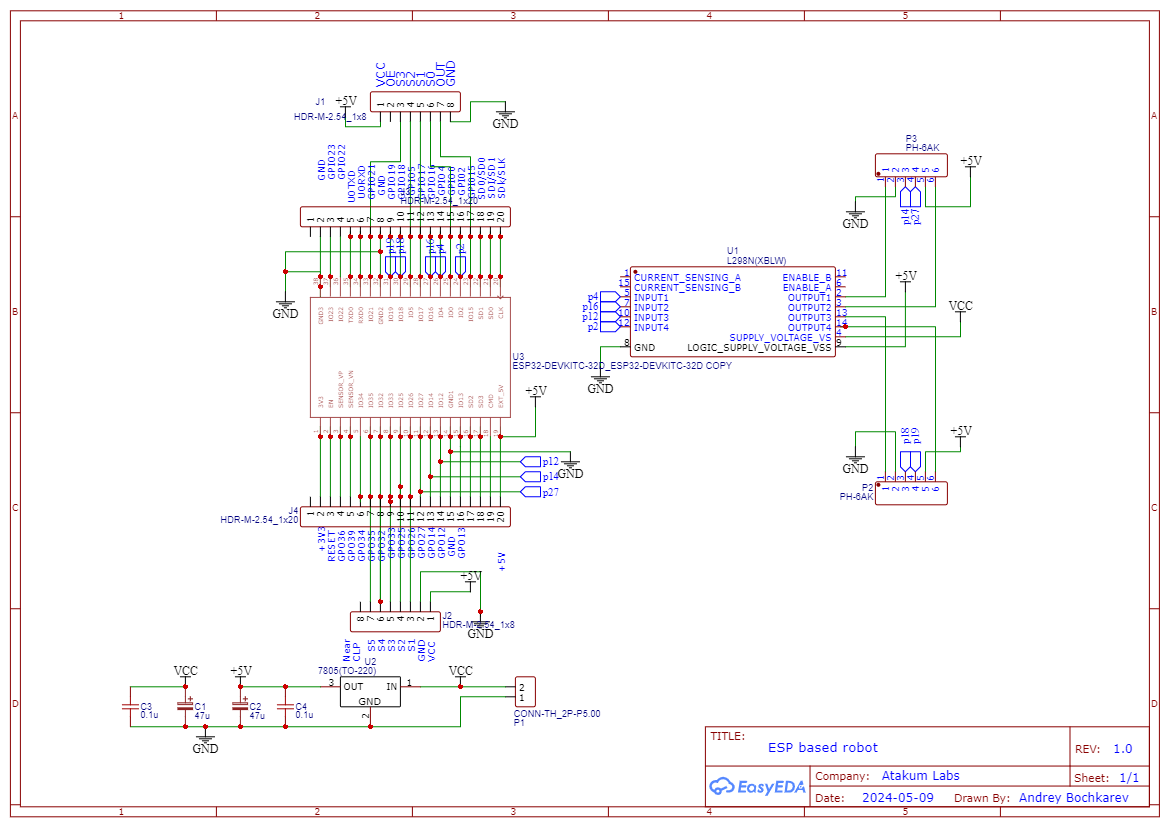Select the L298N(XBLW) part label of U1
The image size is (1169, 827).
(756, 261)
